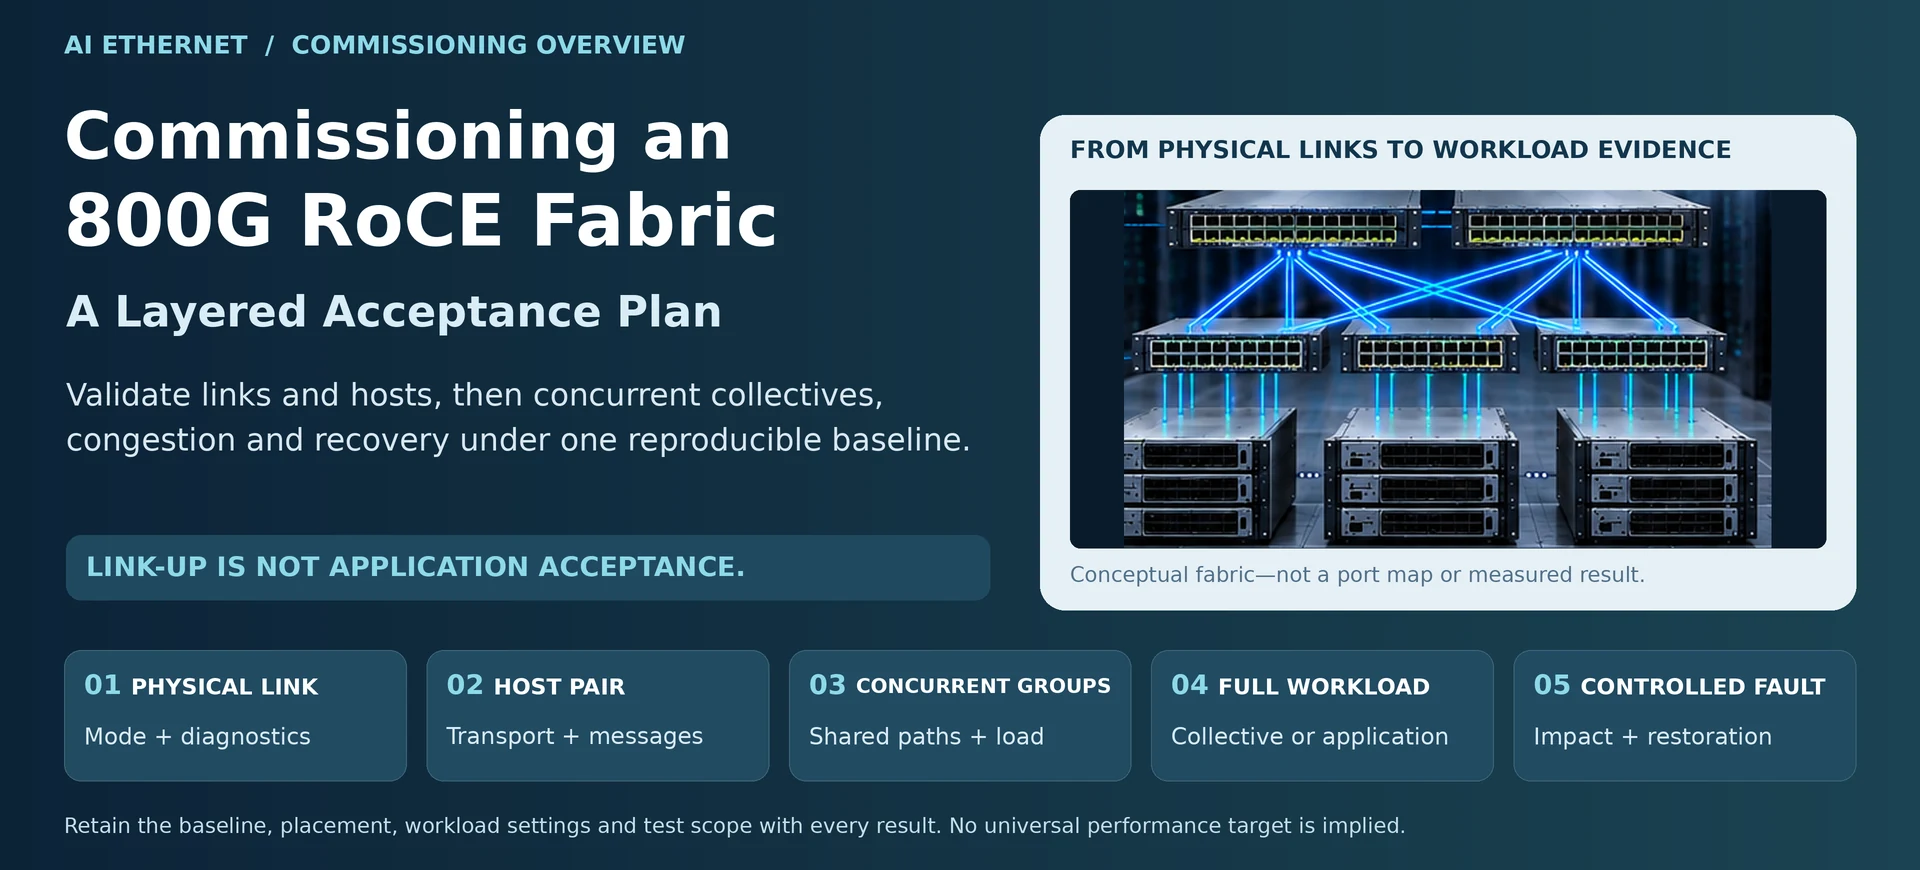Click the 'A Layered Acceptance Plan' subtitle
The image size is (1920, 870).
(x=394, y=311)
